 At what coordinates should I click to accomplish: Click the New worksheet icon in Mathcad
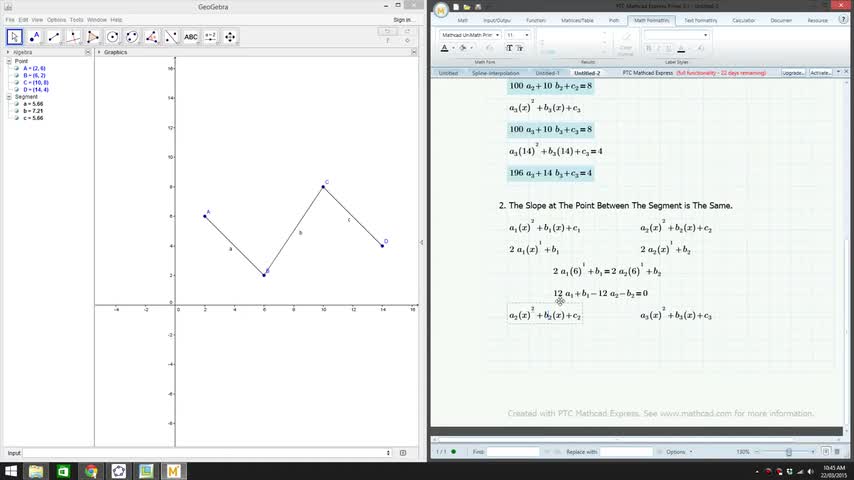coord(456,7)
